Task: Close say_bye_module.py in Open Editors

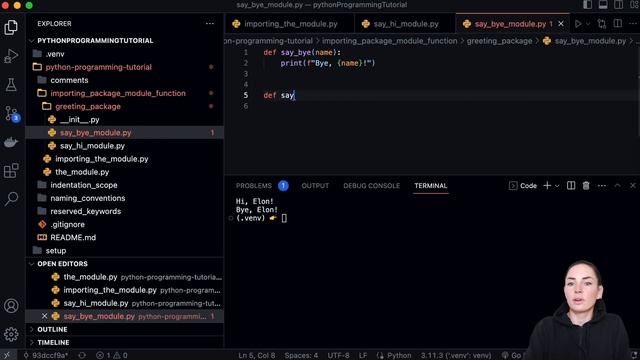Action: click(44, 316)
